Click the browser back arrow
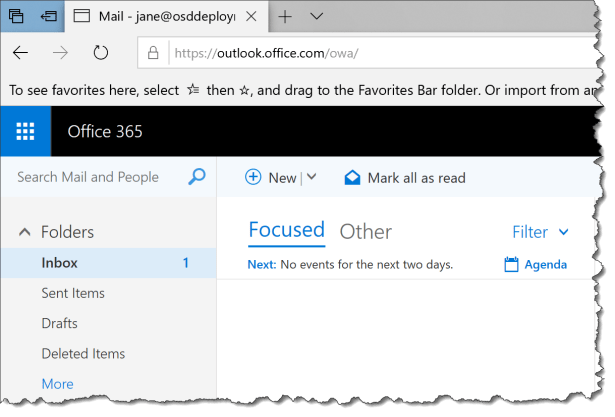 pos(21,52)
